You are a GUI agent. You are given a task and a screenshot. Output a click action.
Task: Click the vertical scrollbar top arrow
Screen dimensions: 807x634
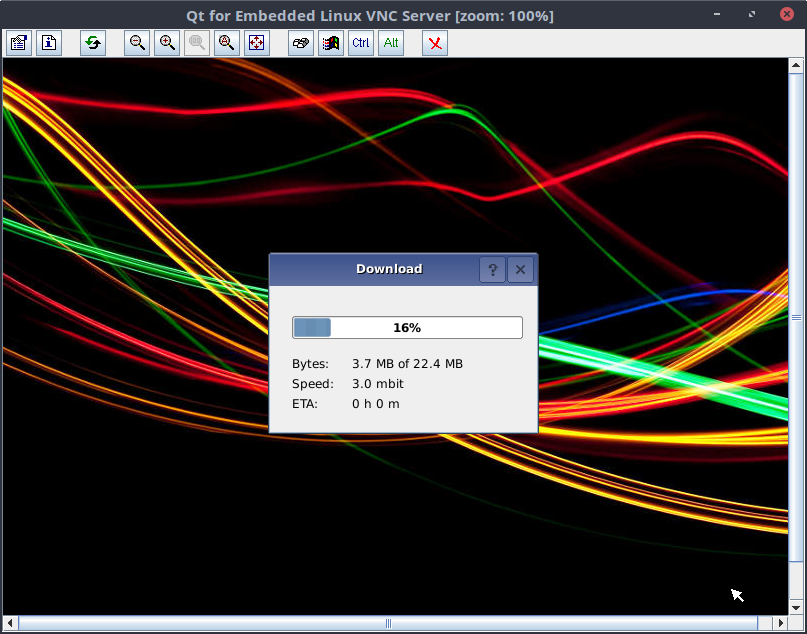(x=797, y=65)
